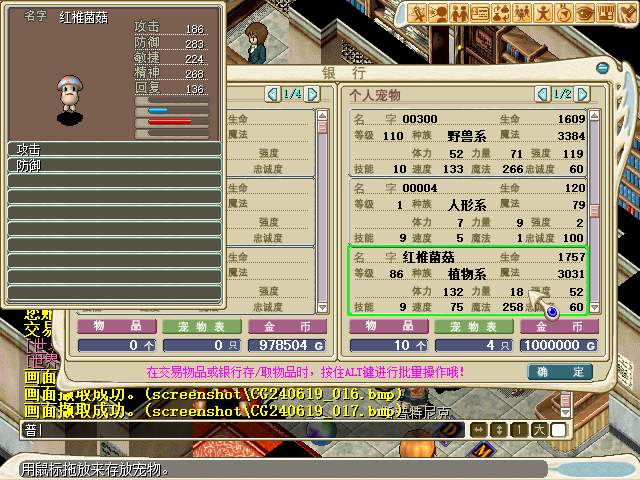640x480 pixels.
Task: Click down arrow of bank pet scrollbar
Action: coord(322,307)
